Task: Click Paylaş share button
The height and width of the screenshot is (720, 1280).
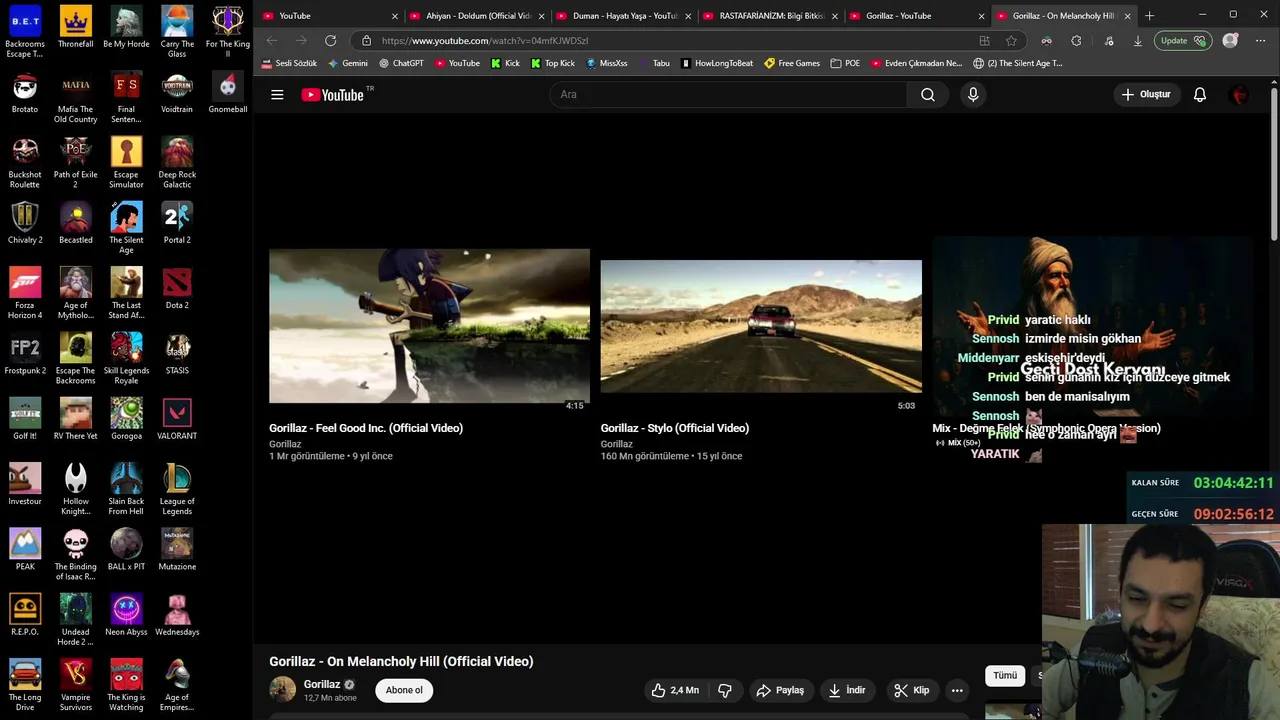Action: pyautogui.click(x=780, y=690)
